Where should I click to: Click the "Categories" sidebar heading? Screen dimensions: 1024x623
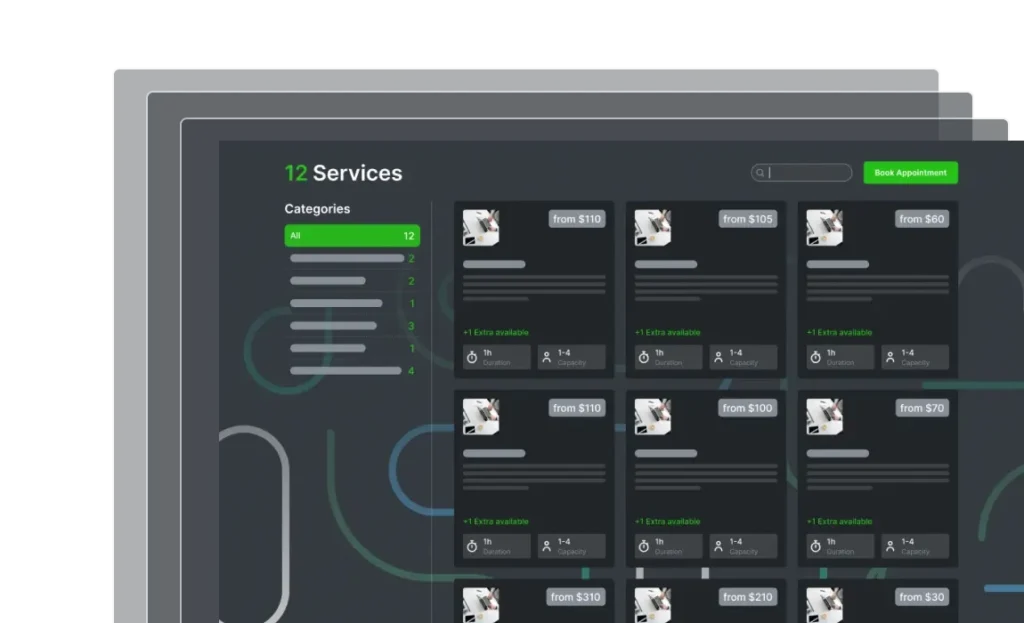click(317, 209)
